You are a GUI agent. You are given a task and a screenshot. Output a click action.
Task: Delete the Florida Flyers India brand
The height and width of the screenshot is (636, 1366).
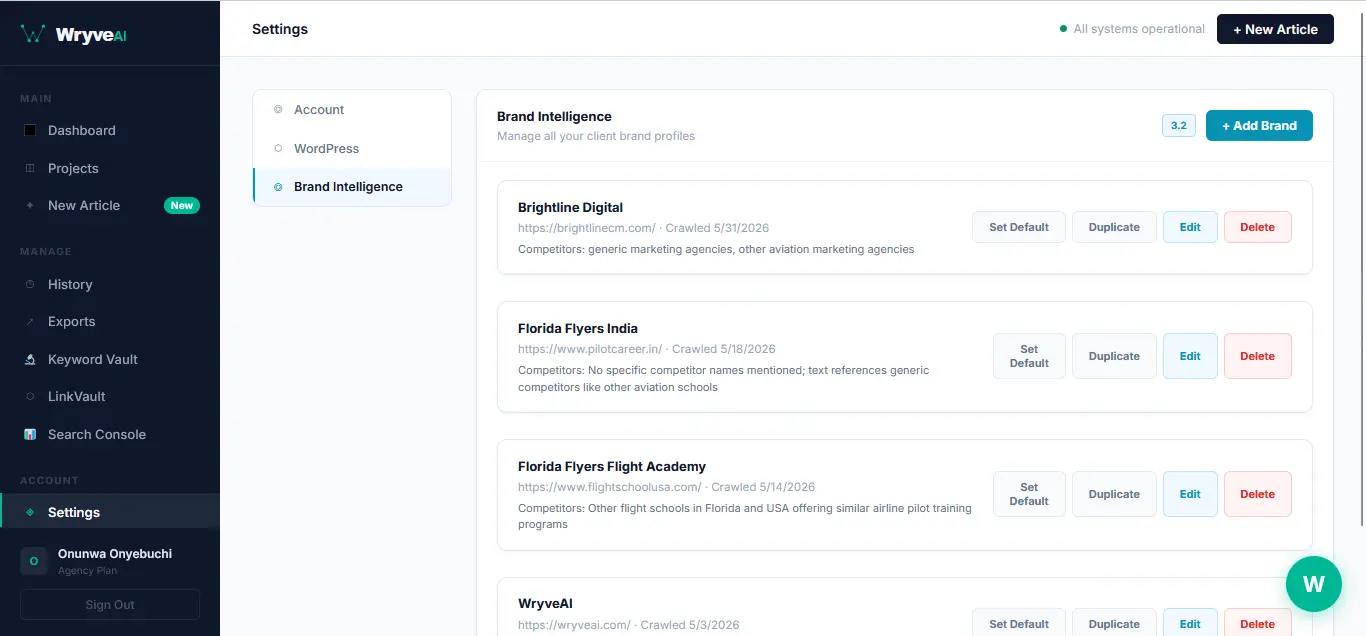coord(1258,356)
